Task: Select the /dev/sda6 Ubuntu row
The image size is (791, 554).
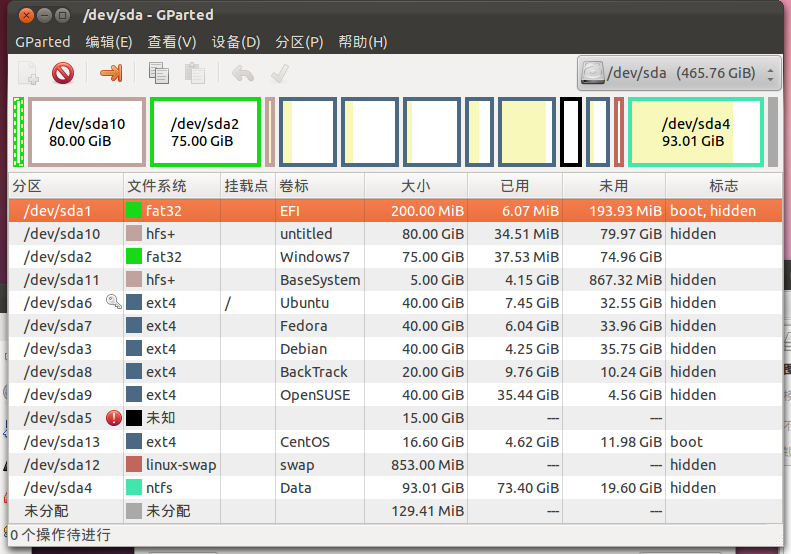Action: pyautogui.click(x=396, y=303)
